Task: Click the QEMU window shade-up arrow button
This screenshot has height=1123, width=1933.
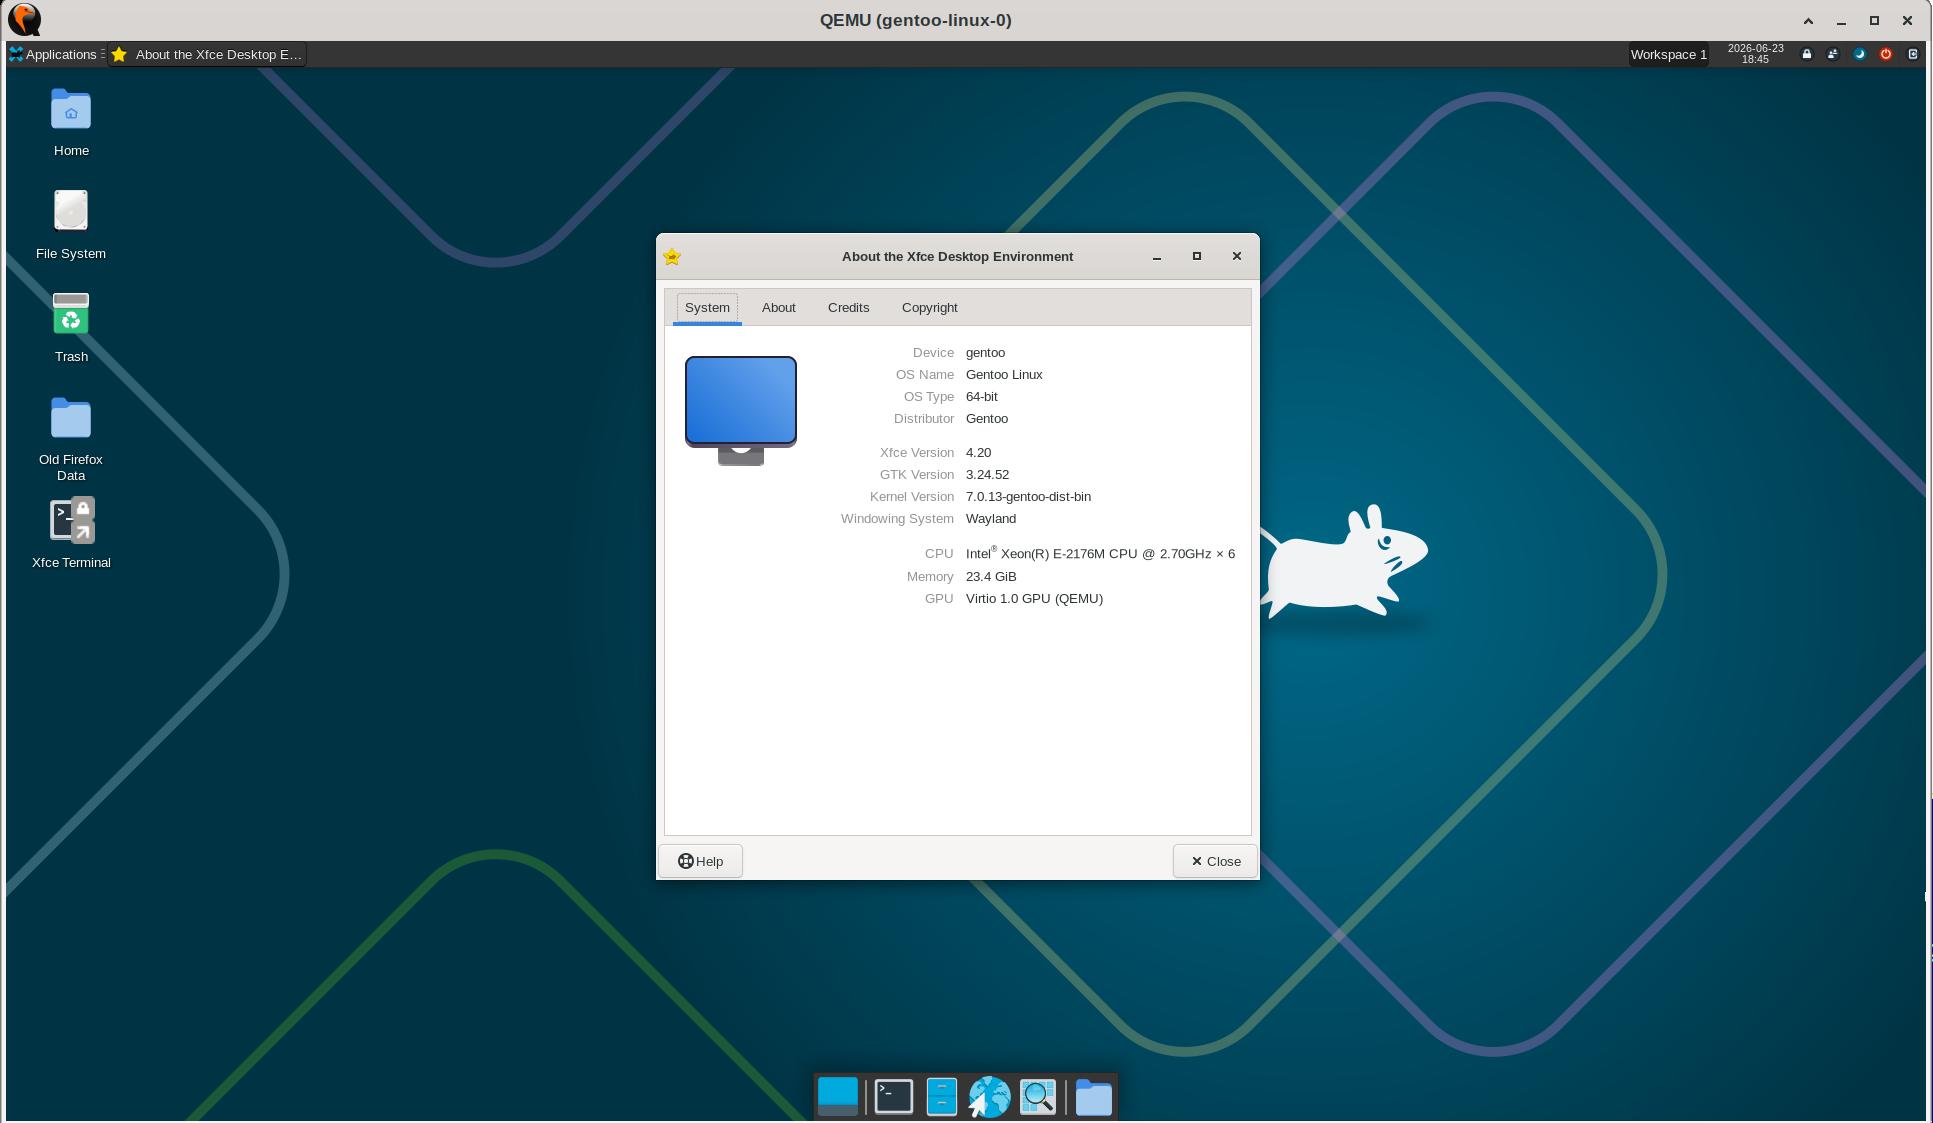Action: pyautogui.click(x=1808, y=21)
